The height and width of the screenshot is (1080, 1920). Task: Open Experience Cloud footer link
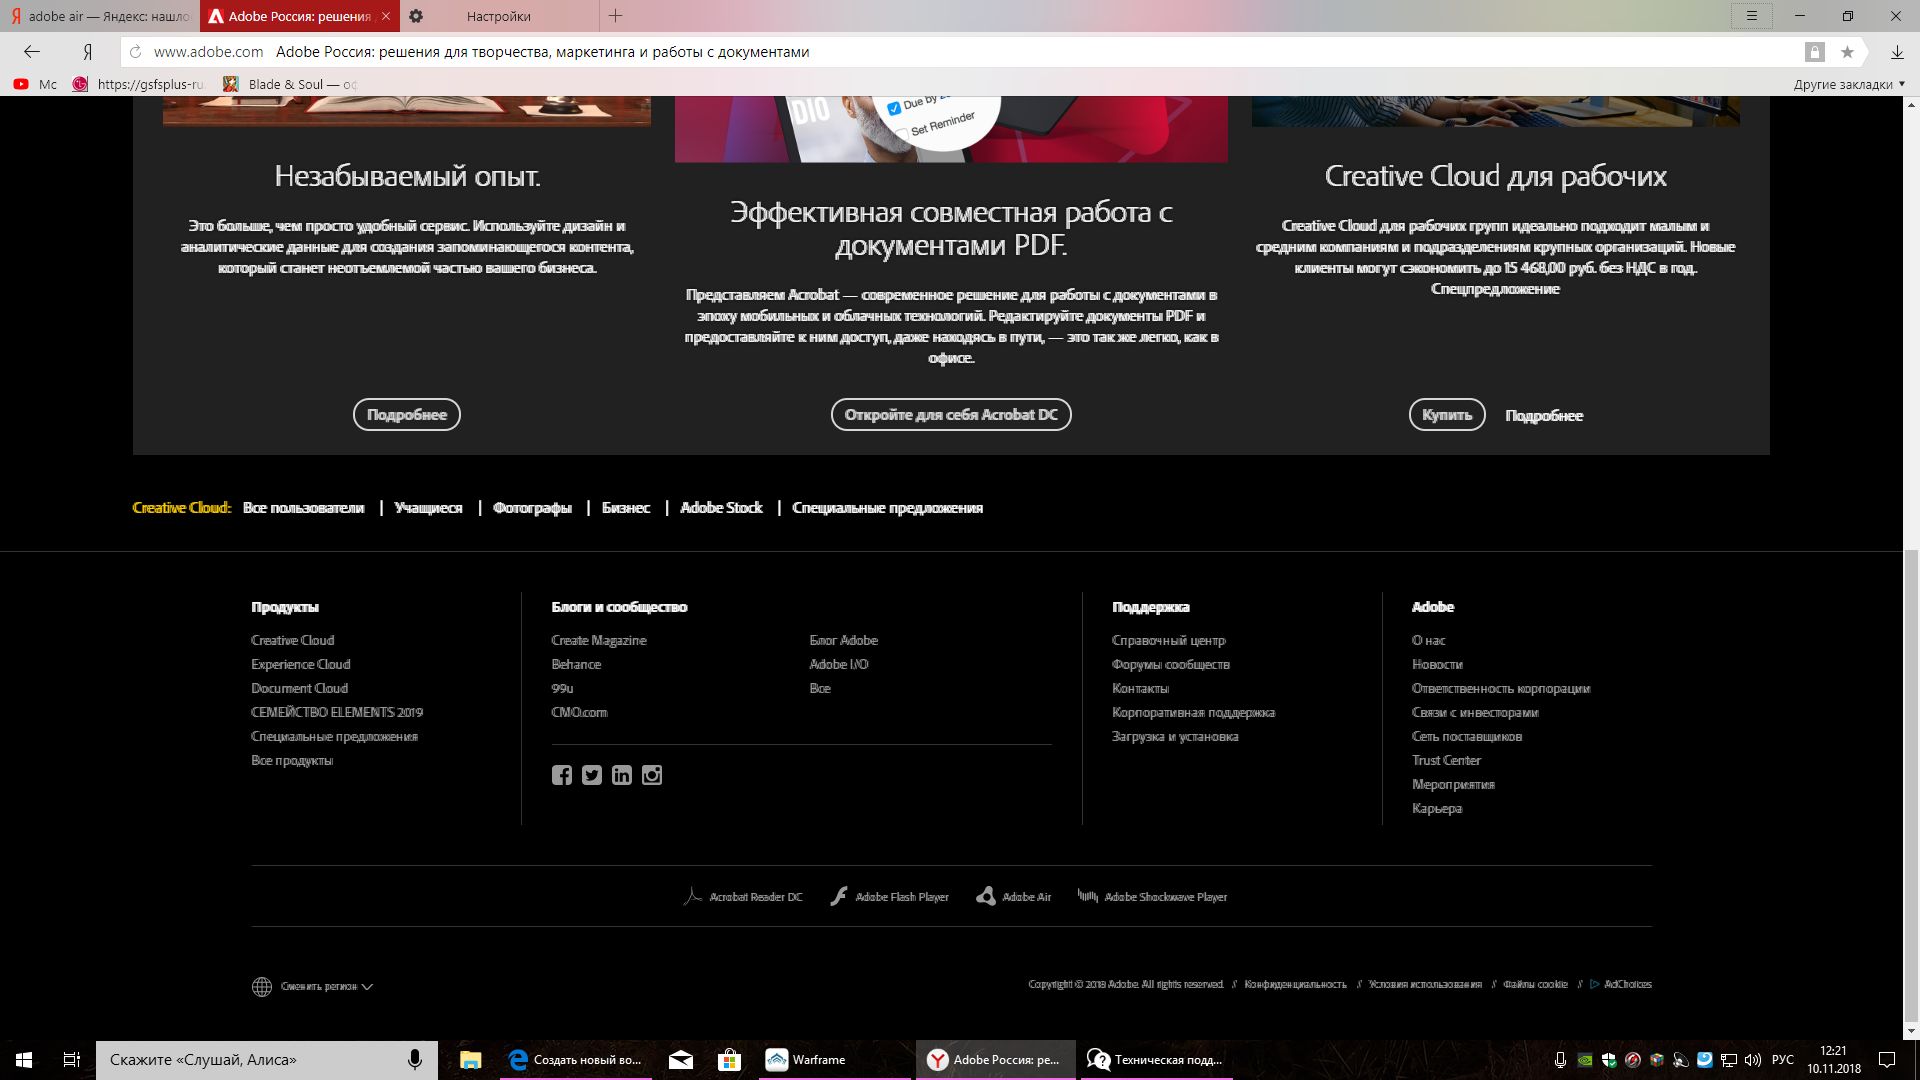301,664
